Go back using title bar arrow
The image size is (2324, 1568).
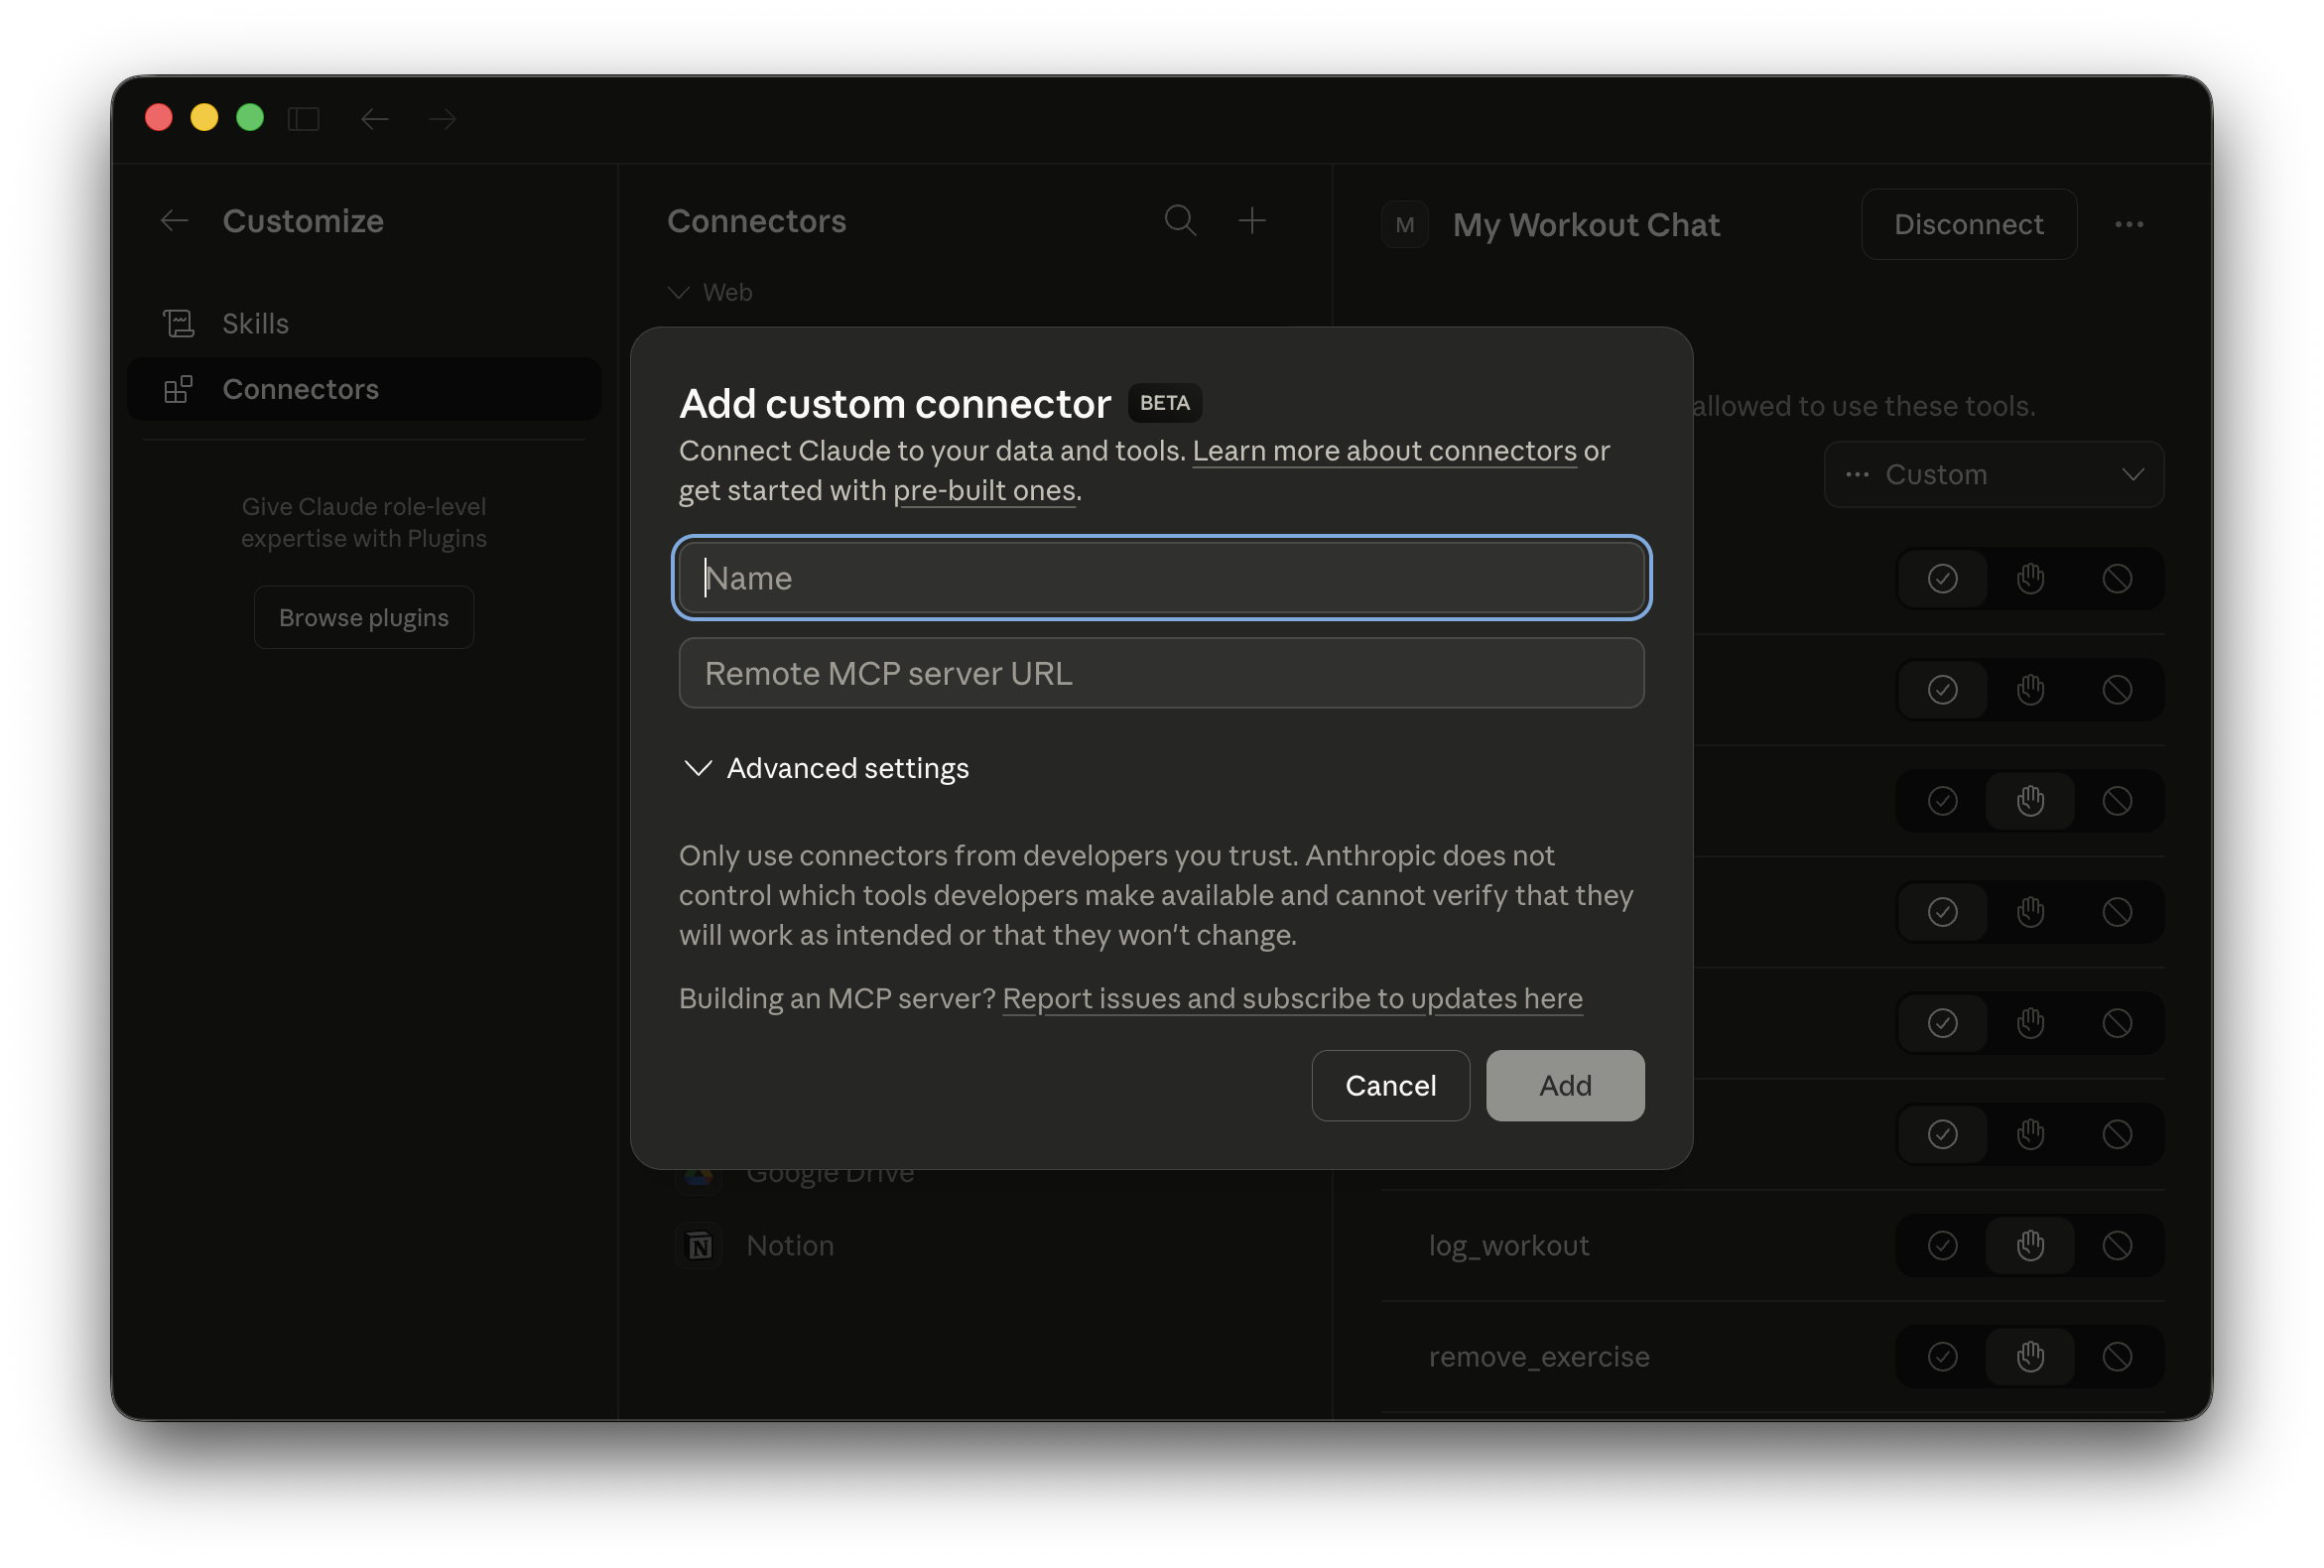click(375, 119)
